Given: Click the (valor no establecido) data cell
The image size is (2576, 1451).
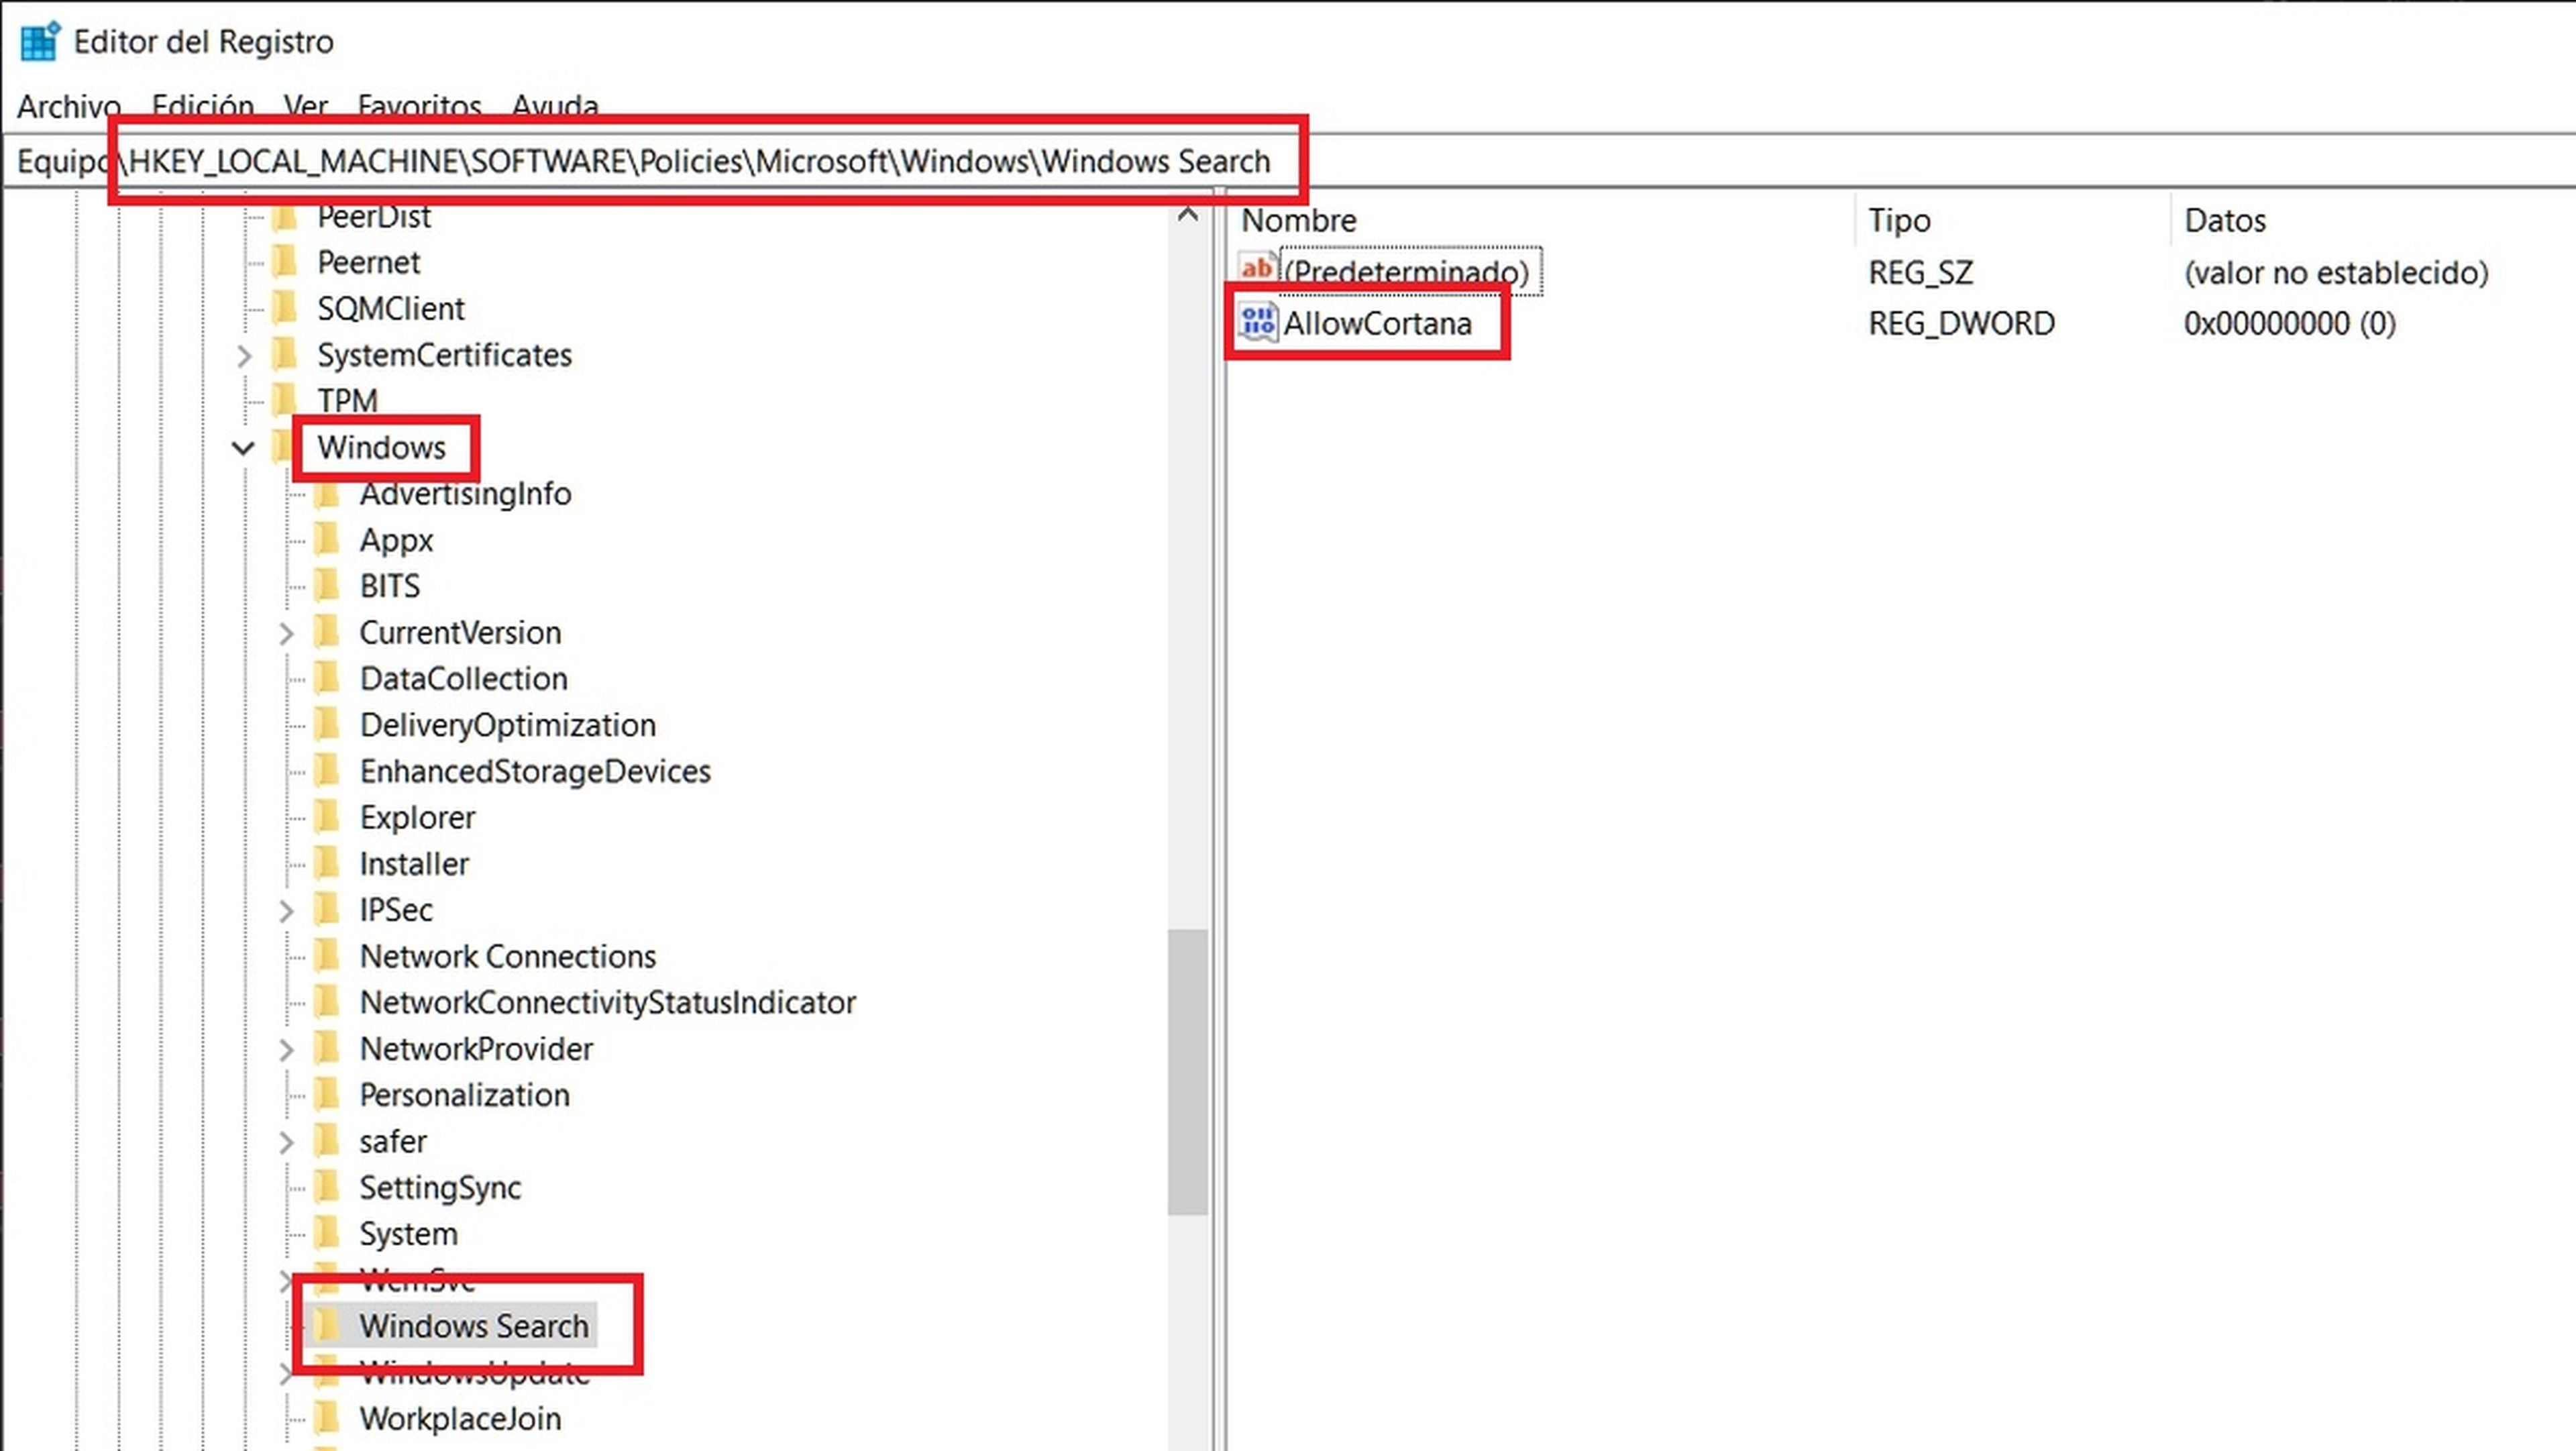Looking at the screenshot, I should coord(2336,272).
